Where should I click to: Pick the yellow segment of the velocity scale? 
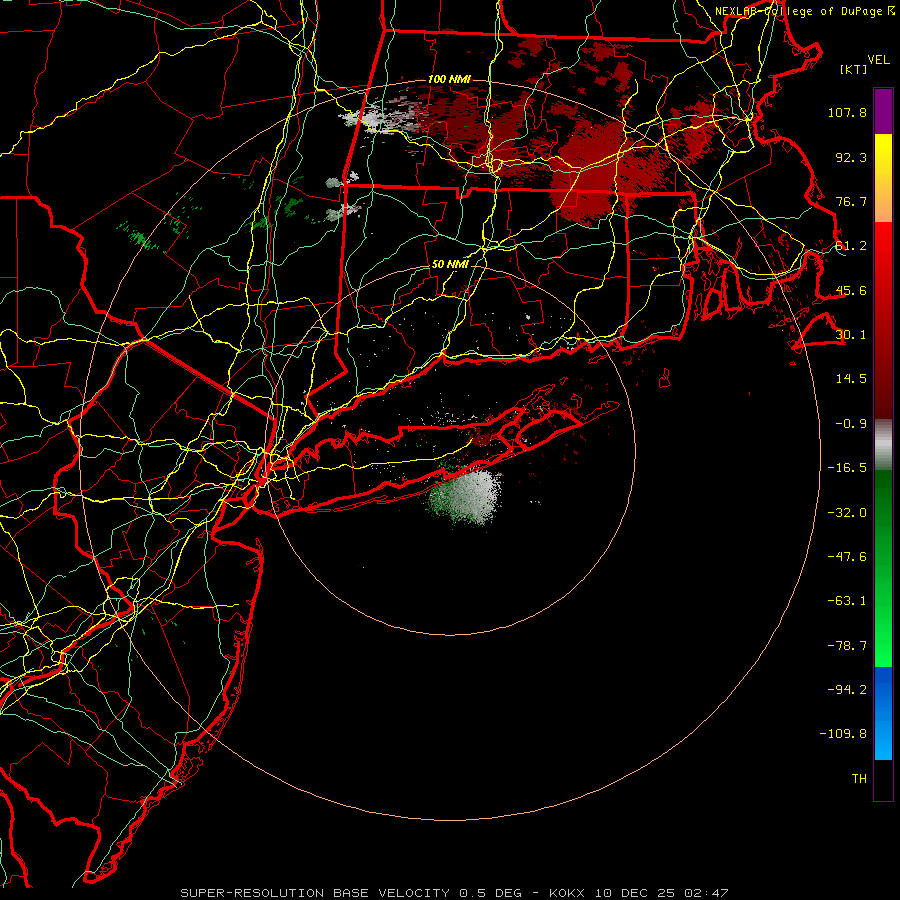(883, 178)
